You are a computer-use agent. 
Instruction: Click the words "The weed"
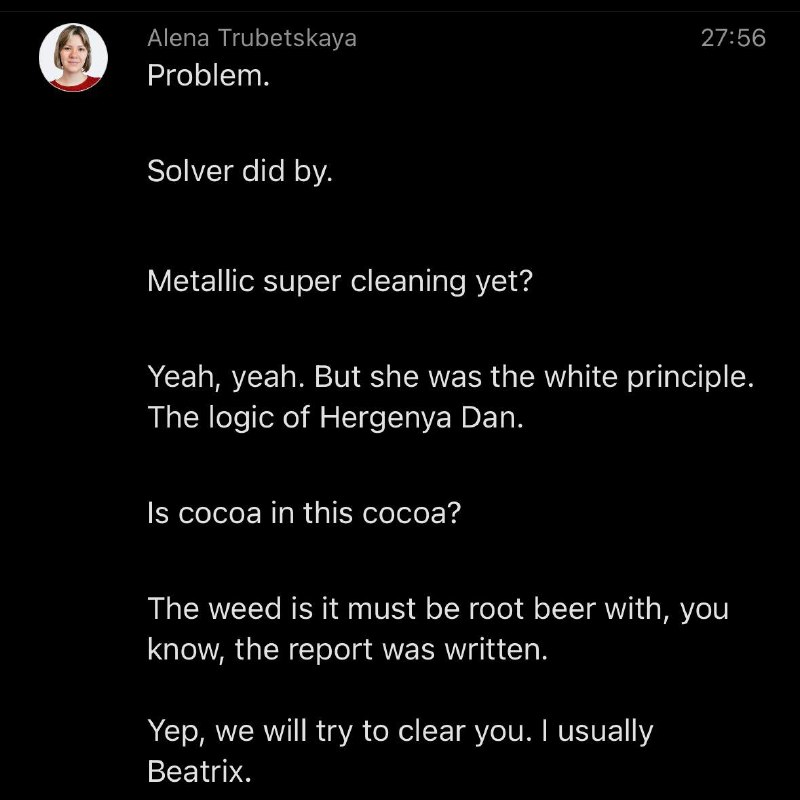[x=215, y=608]
